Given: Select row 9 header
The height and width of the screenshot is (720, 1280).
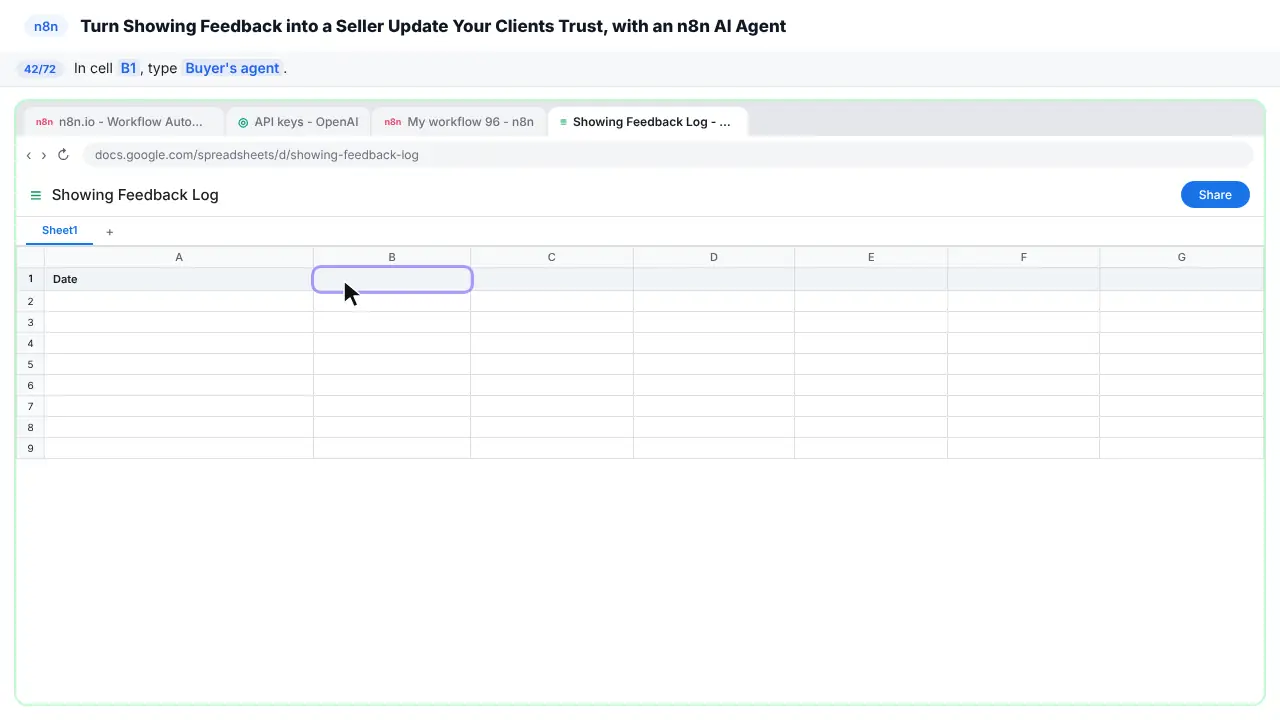Looking at the screenshot, I should [x=31, y=448].
